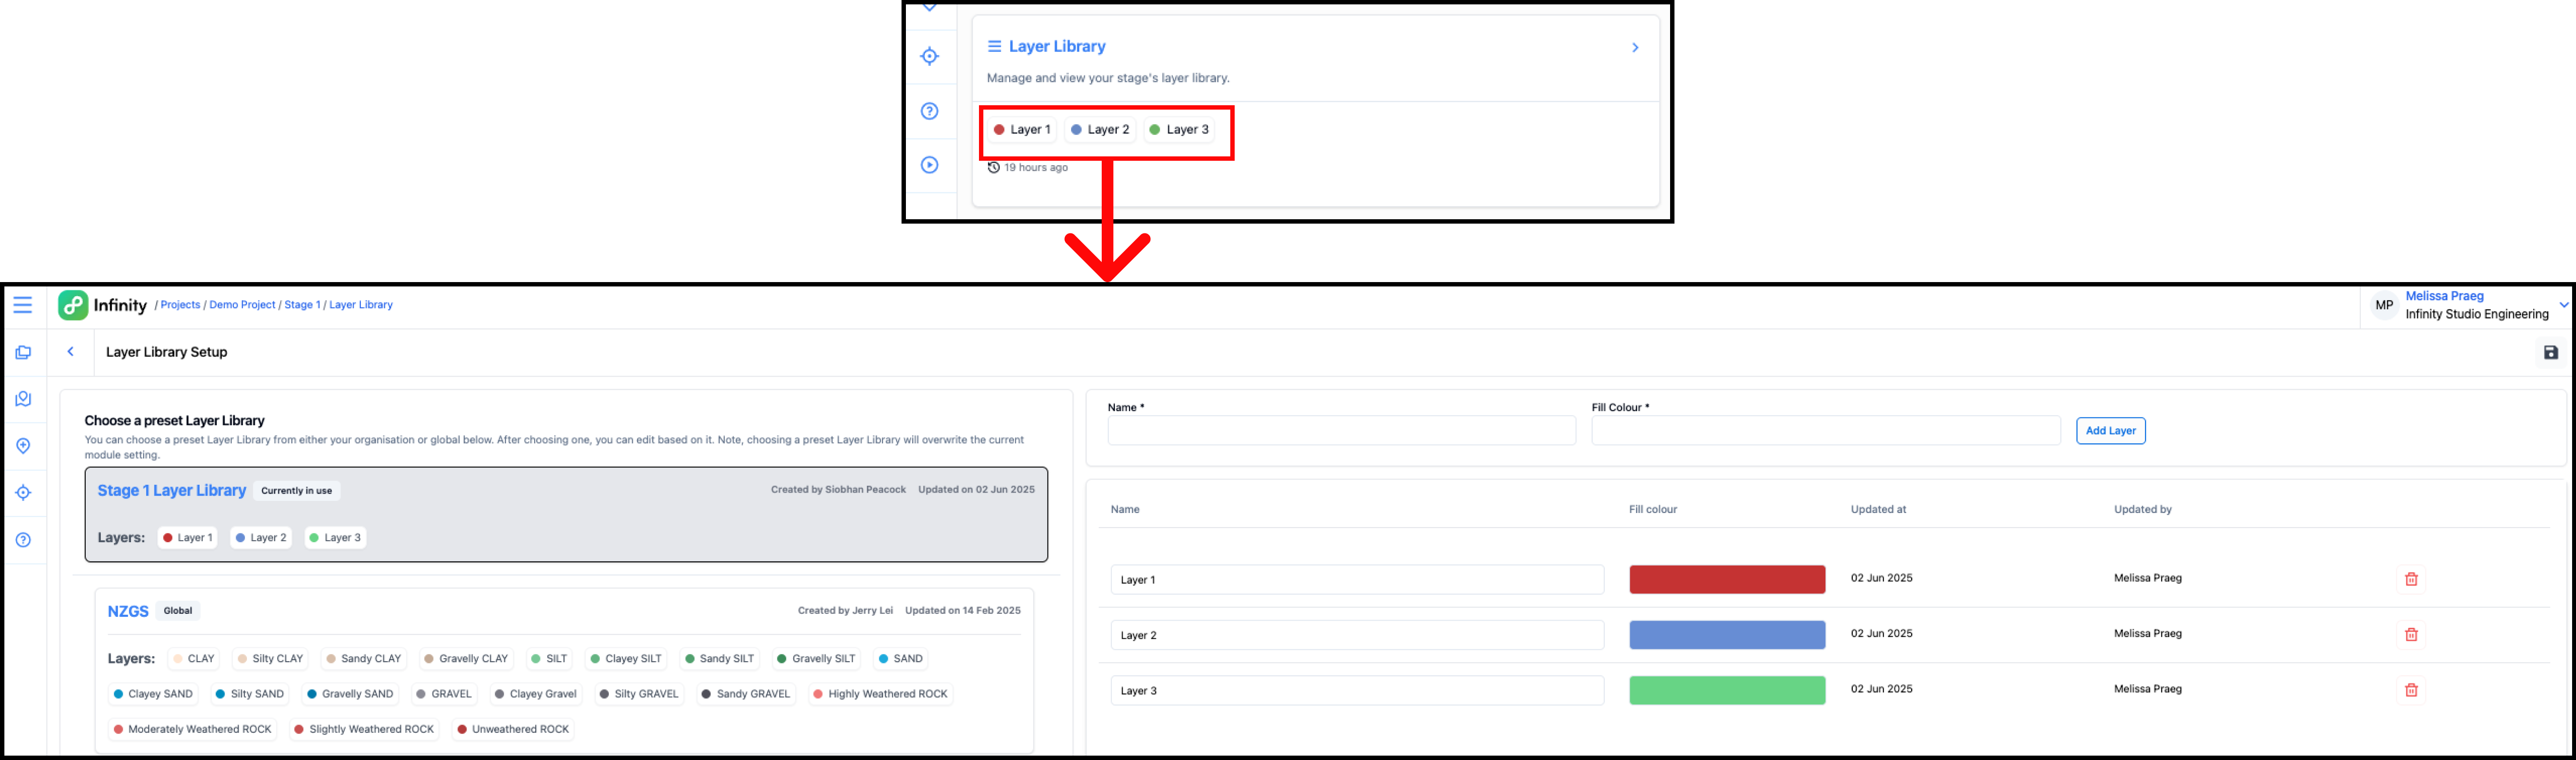Save the layer library with the disk icon

pyautogui.click(x=2551, y=352)
